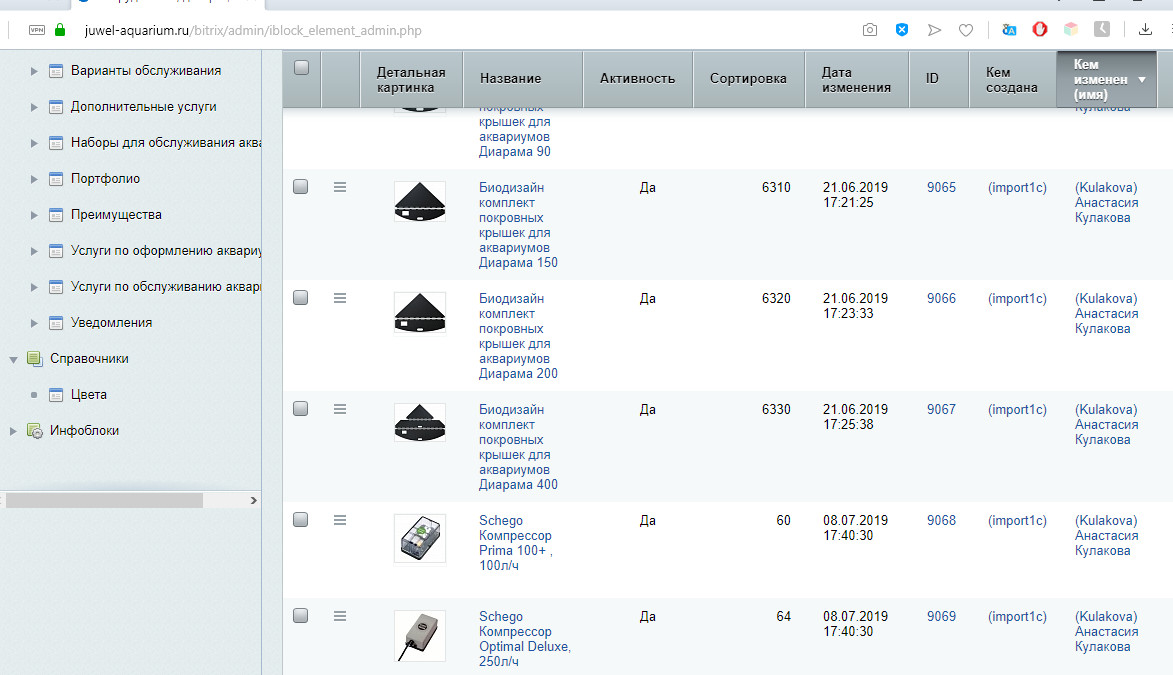This screenshot has width=1173, height=675.
Task: Click the browser snapshot camera icon
Action: (869, 30)
